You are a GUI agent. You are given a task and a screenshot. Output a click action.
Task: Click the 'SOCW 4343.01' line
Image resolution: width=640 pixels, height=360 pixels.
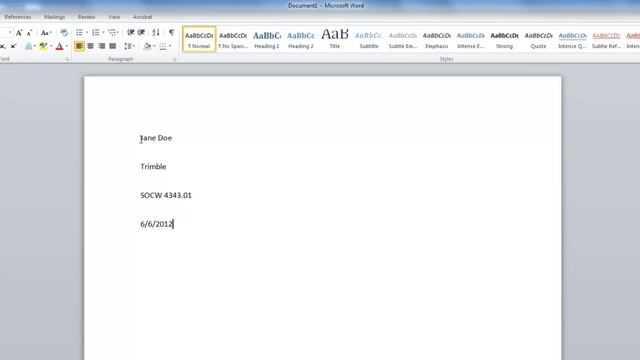(x=166, y=195)
